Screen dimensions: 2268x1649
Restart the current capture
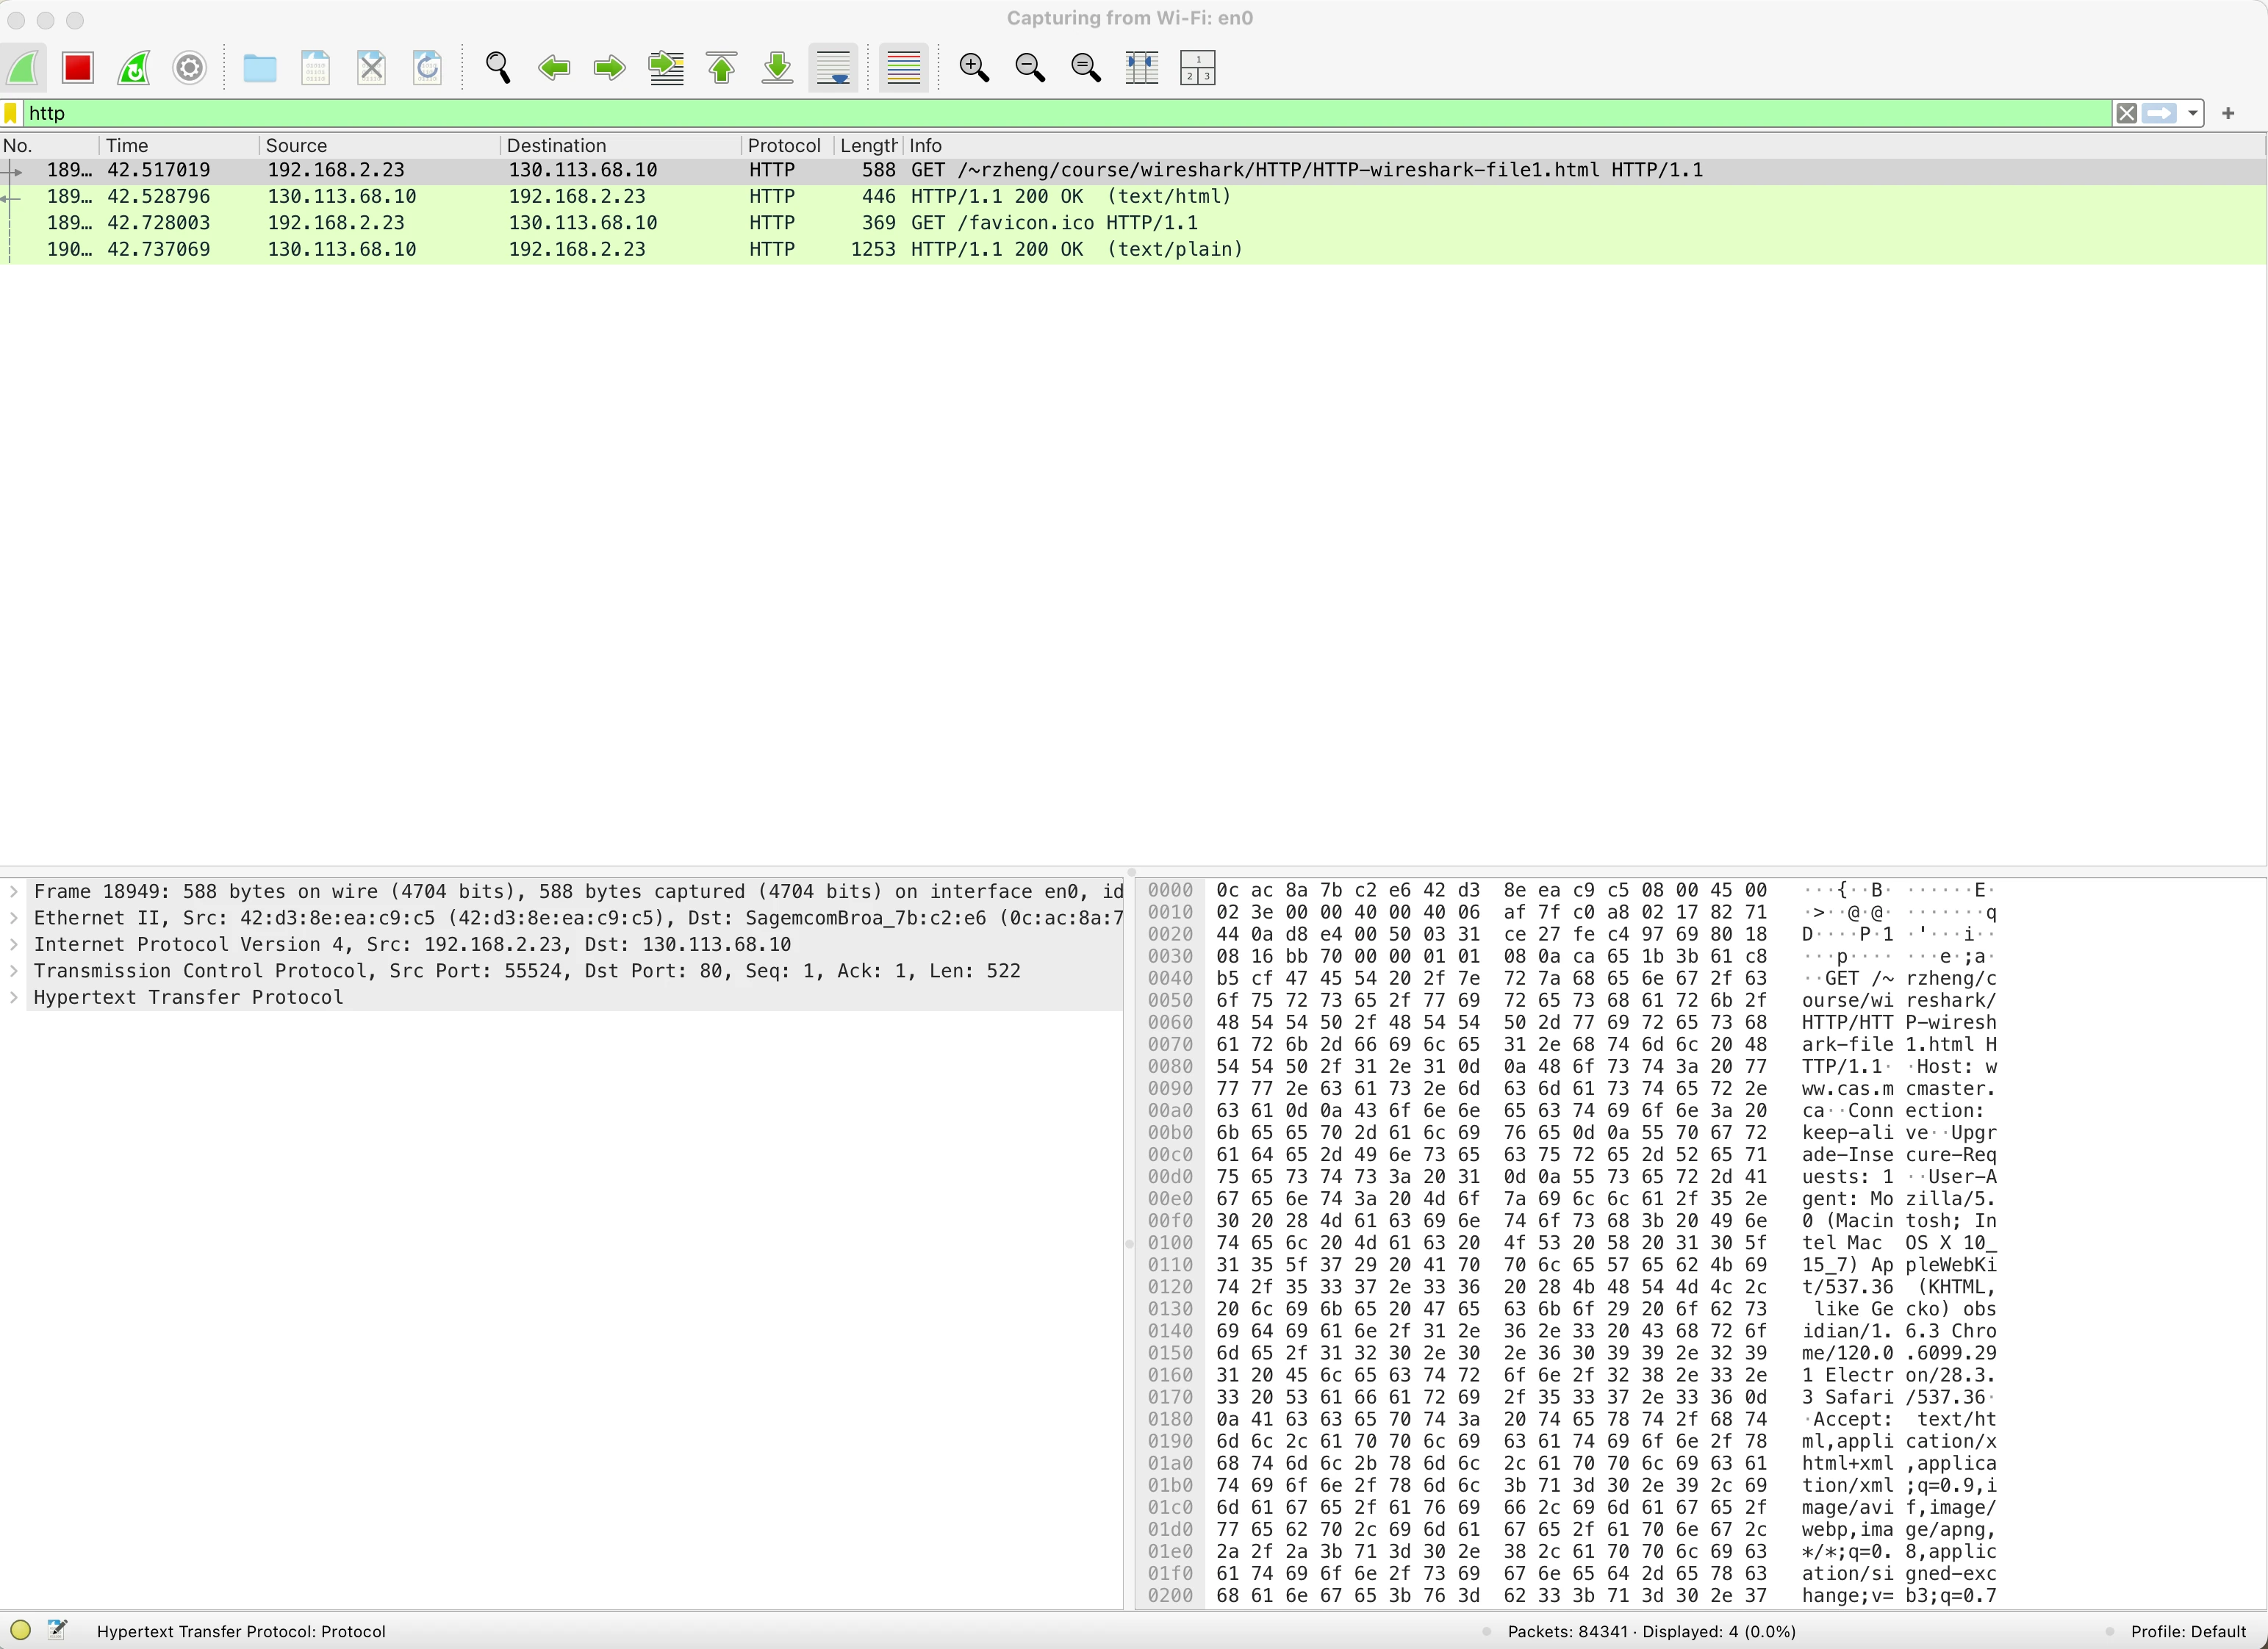[x=134, y=68]
